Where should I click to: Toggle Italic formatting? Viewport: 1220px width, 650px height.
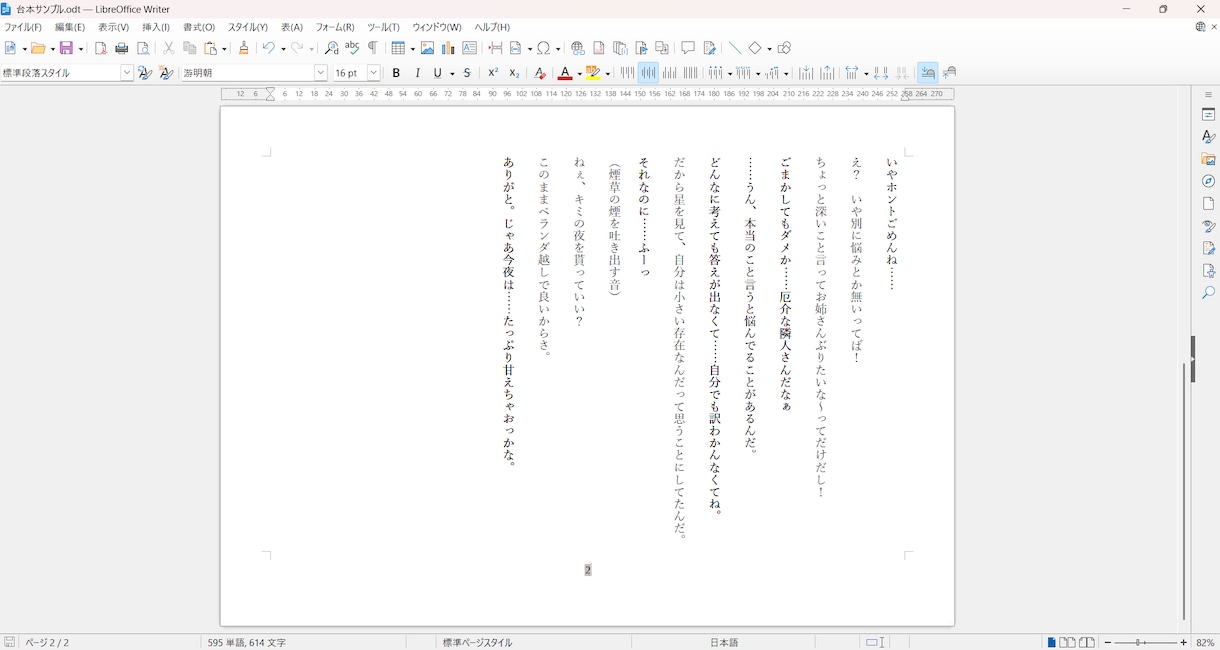[x=417, y=73]
